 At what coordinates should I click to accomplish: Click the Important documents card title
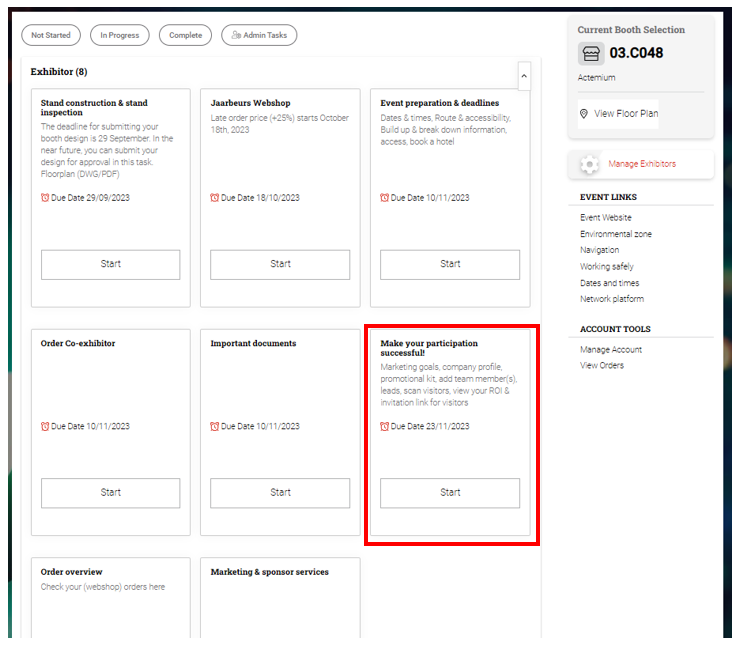253,344
